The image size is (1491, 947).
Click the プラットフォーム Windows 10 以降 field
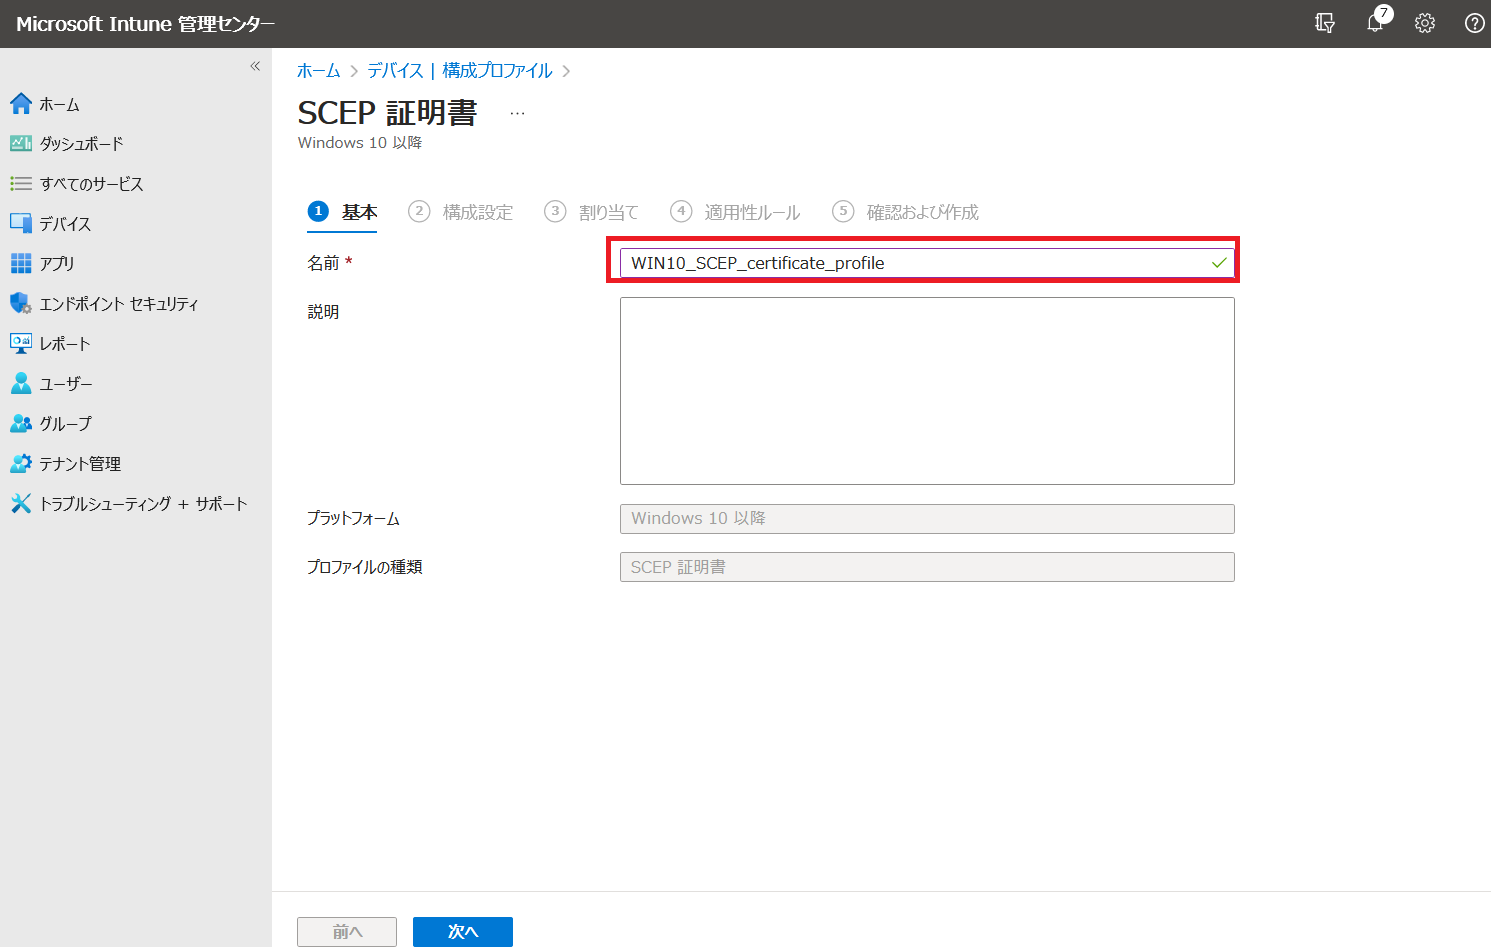coord(927,518)
